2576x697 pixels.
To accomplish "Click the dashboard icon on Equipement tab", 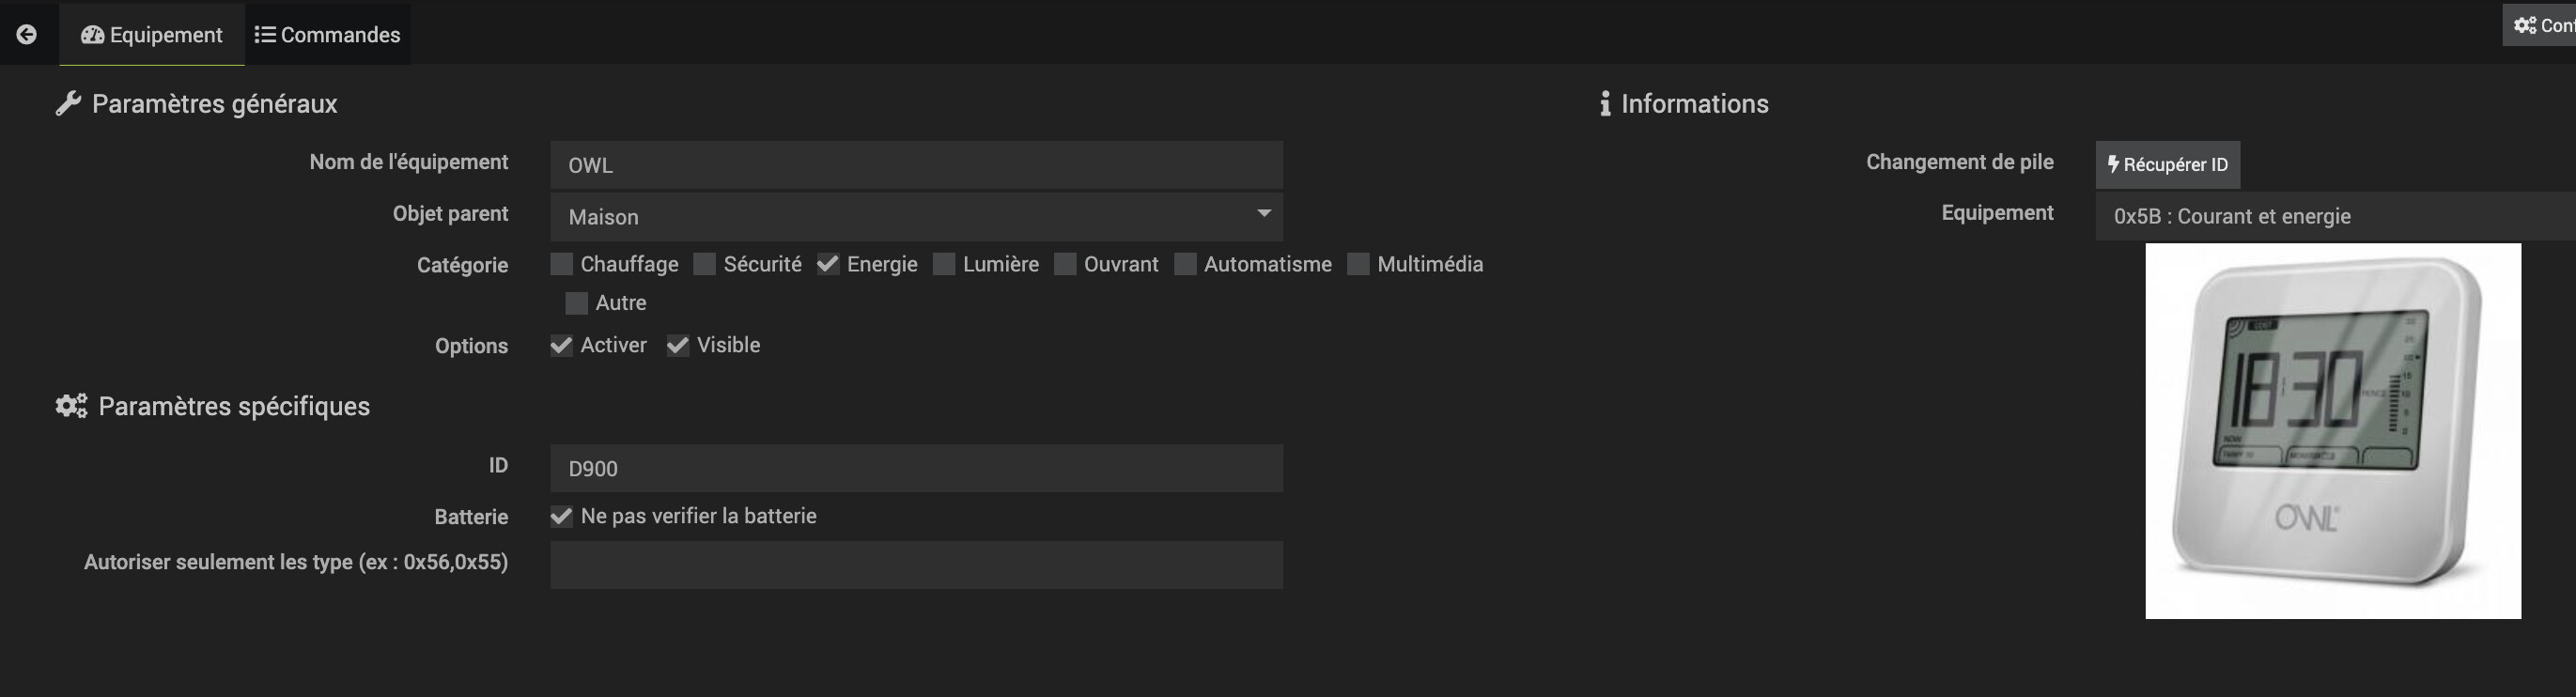I will (93, 35).
